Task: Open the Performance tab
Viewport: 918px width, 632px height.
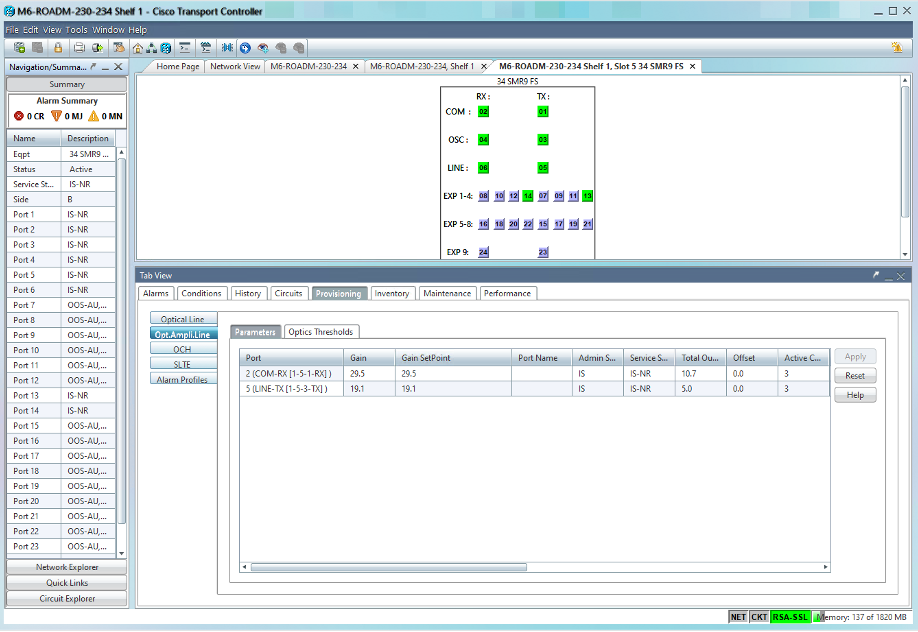Action: click(507, 293)
